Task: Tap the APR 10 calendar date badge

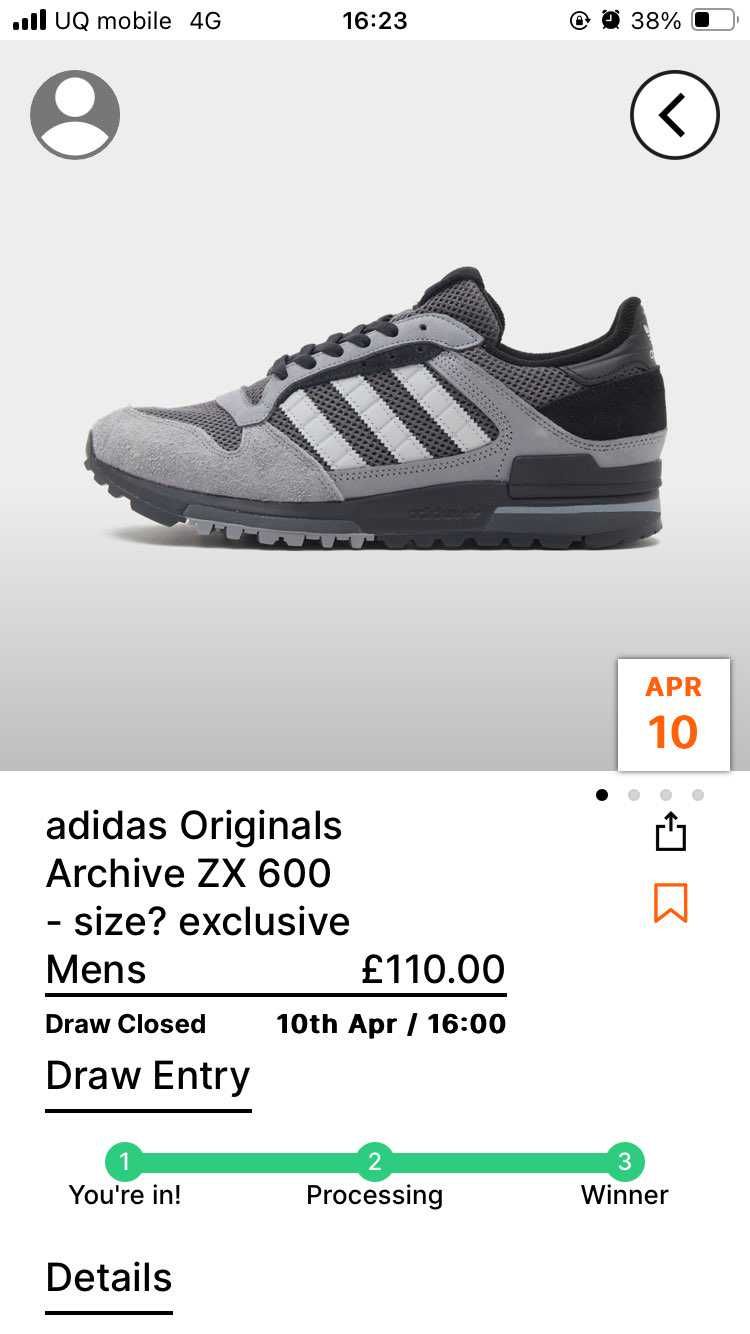Action: 674,714
